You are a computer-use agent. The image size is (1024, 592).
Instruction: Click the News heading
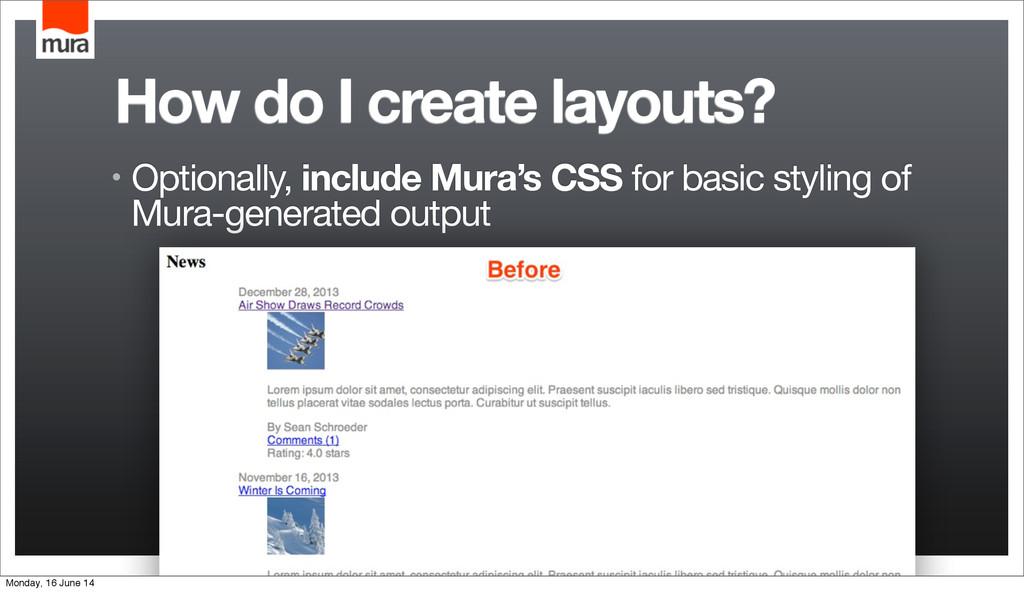[x=186, y=262]
